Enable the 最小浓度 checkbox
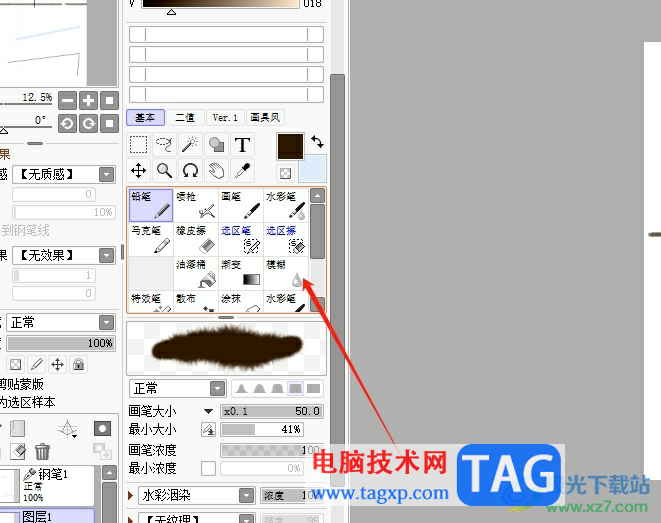Screen dimensions: 661x523 point(208,468)
